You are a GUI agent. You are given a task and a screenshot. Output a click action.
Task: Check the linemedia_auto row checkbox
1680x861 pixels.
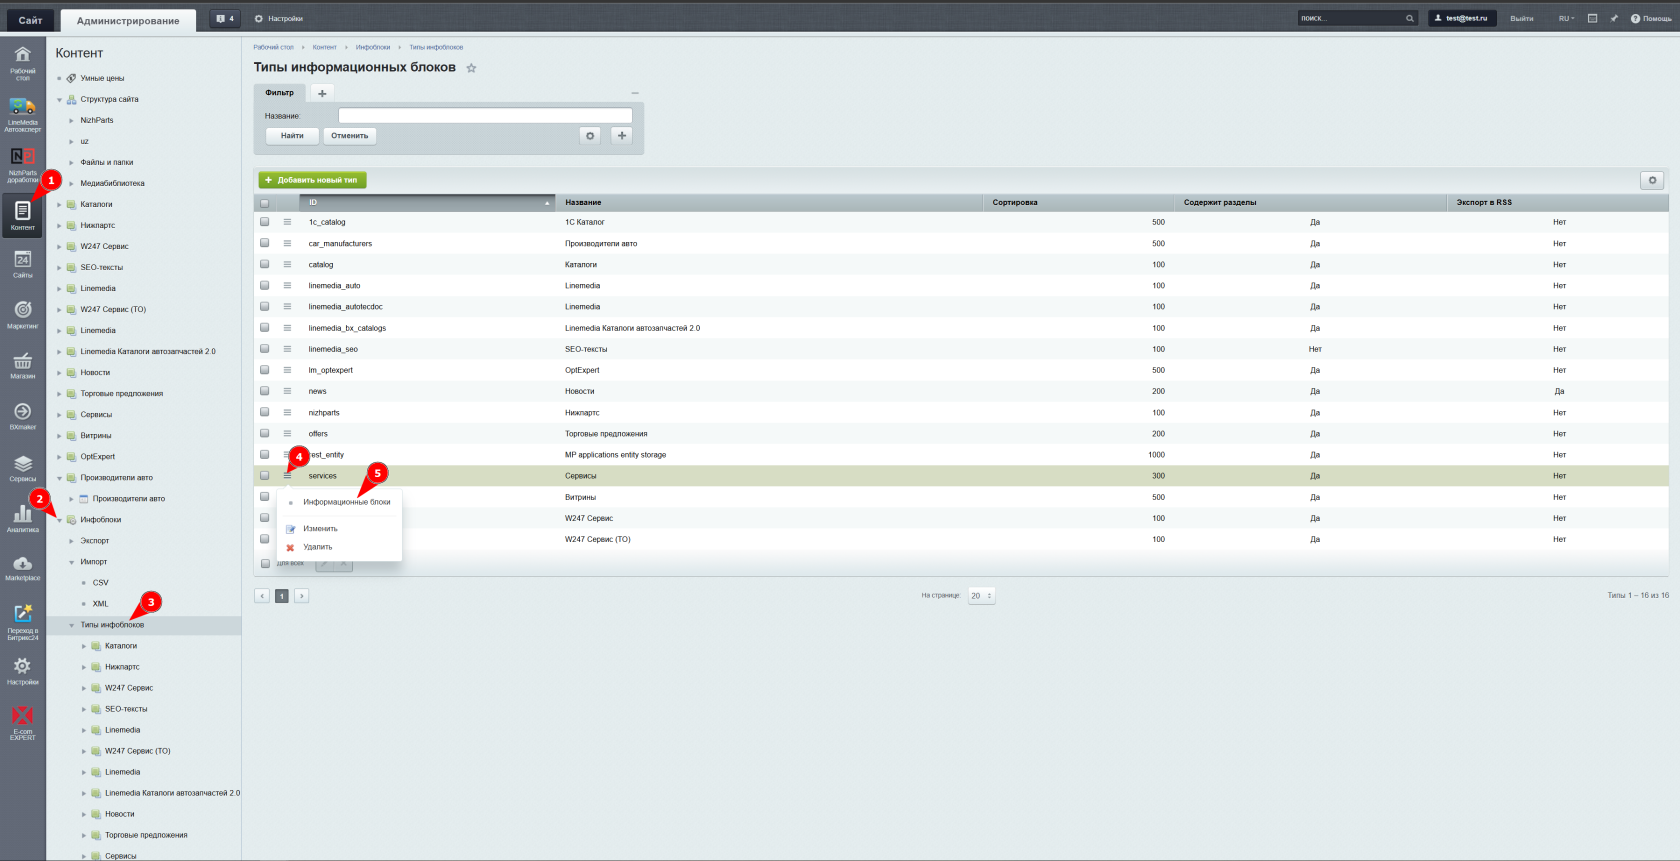point(265,285)
